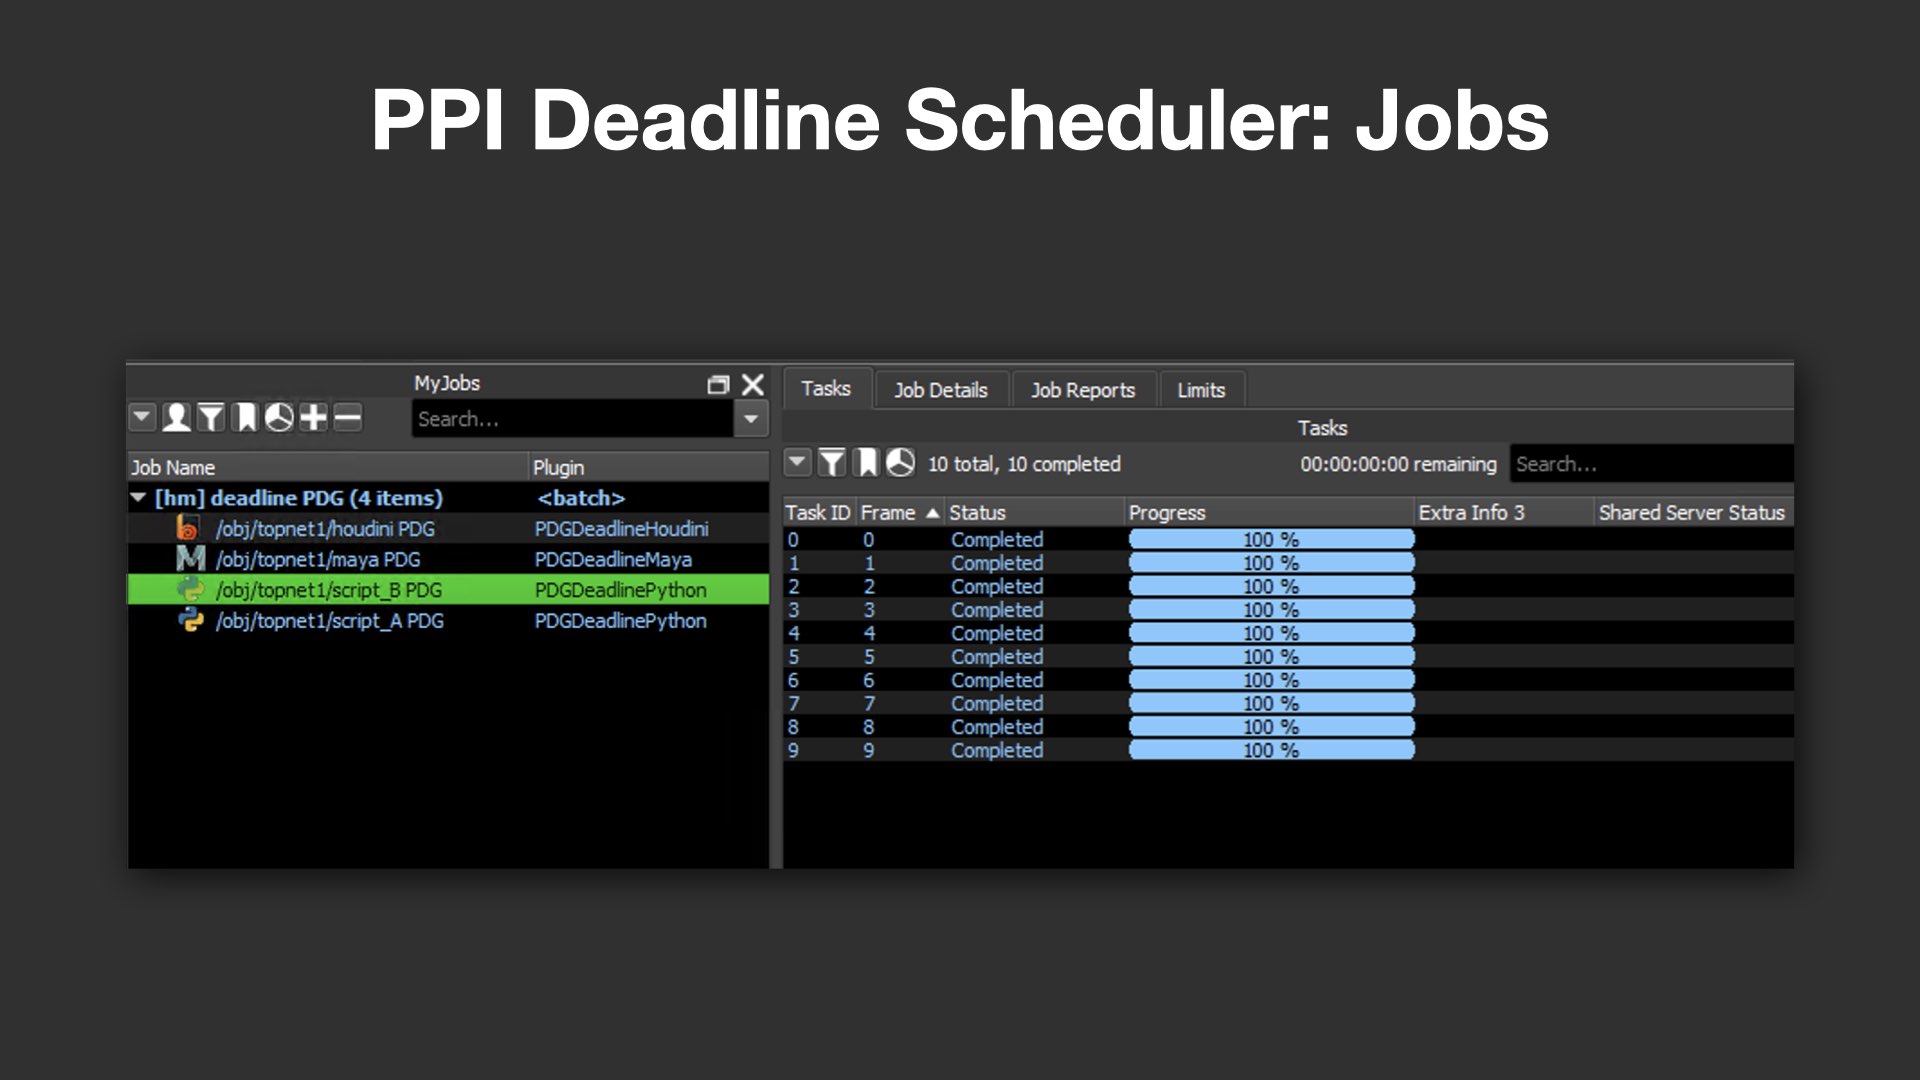Click the Maya icon of maya PDG job

190,558
